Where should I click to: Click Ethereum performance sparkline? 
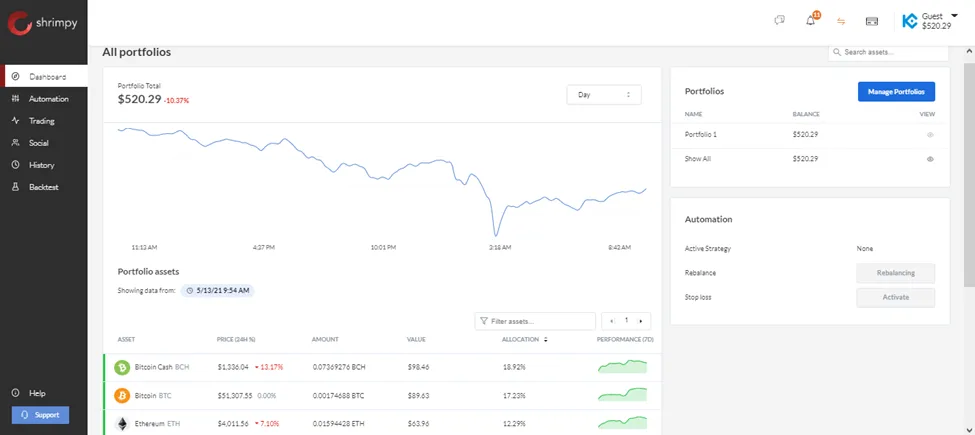click(x=622, y=423)
